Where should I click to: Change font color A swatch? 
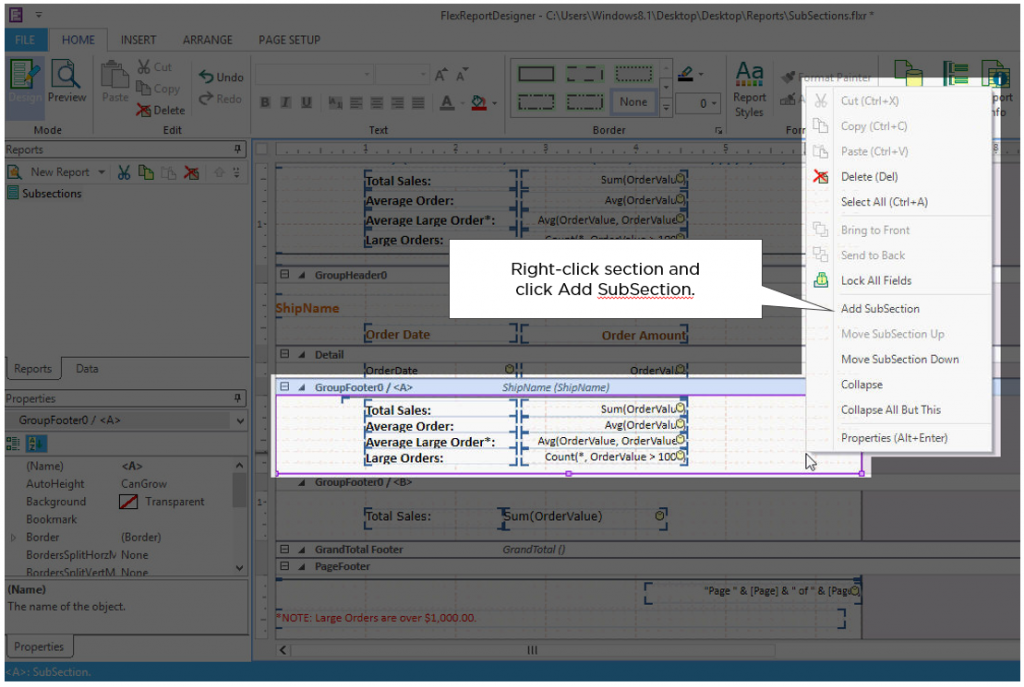click(447, 103)
